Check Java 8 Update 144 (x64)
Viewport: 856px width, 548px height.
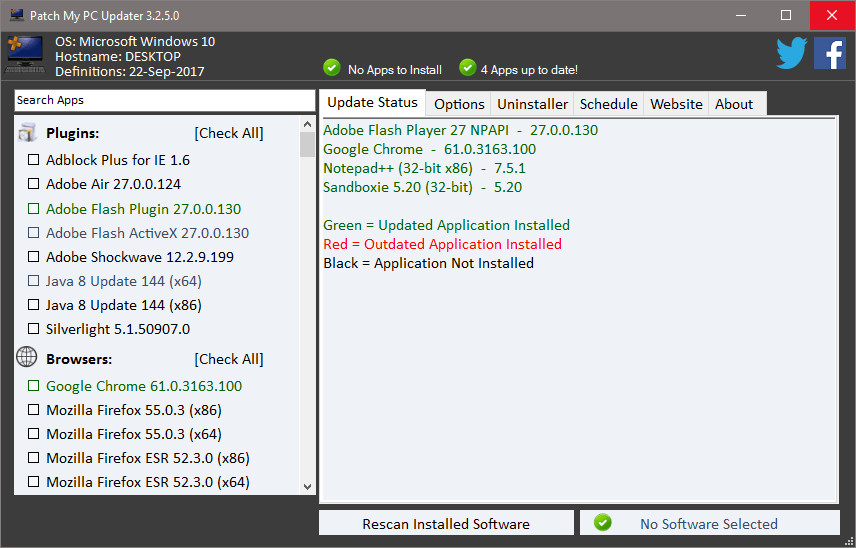[x=33, y=281]
